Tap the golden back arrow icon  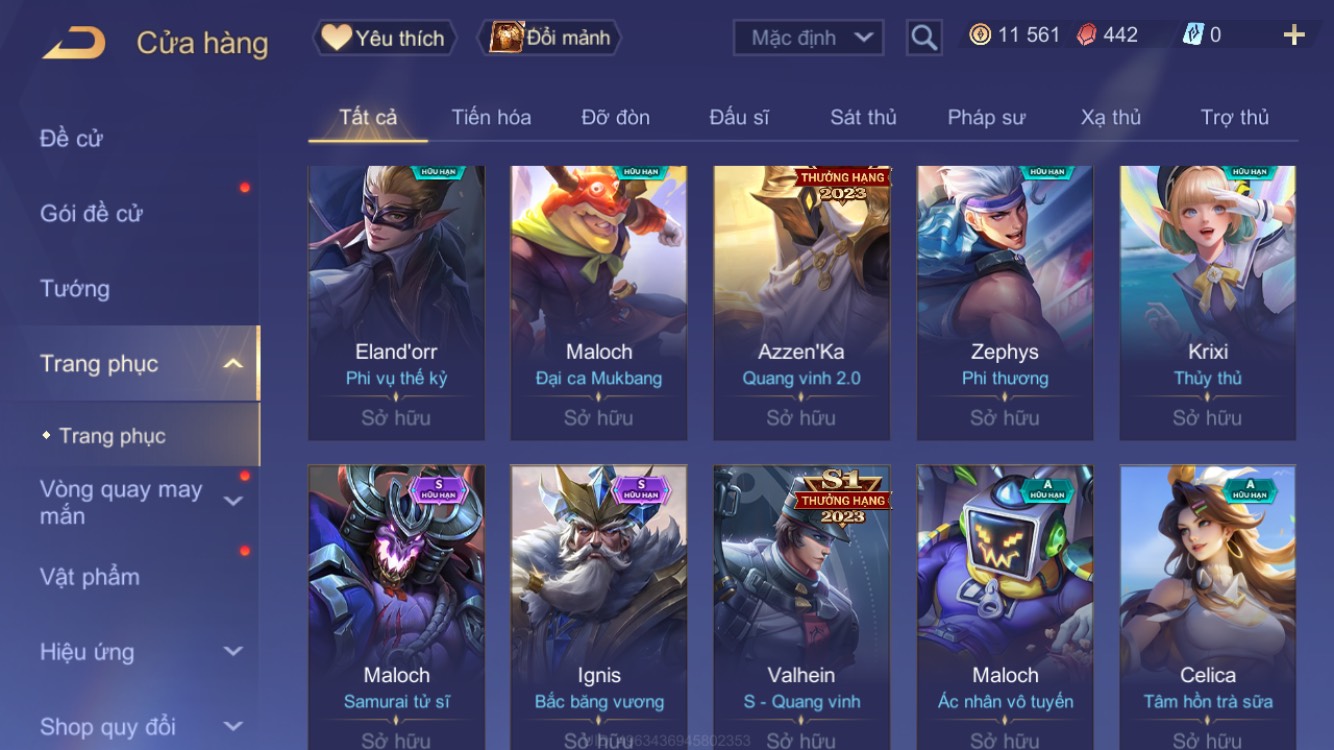(74, 42)
